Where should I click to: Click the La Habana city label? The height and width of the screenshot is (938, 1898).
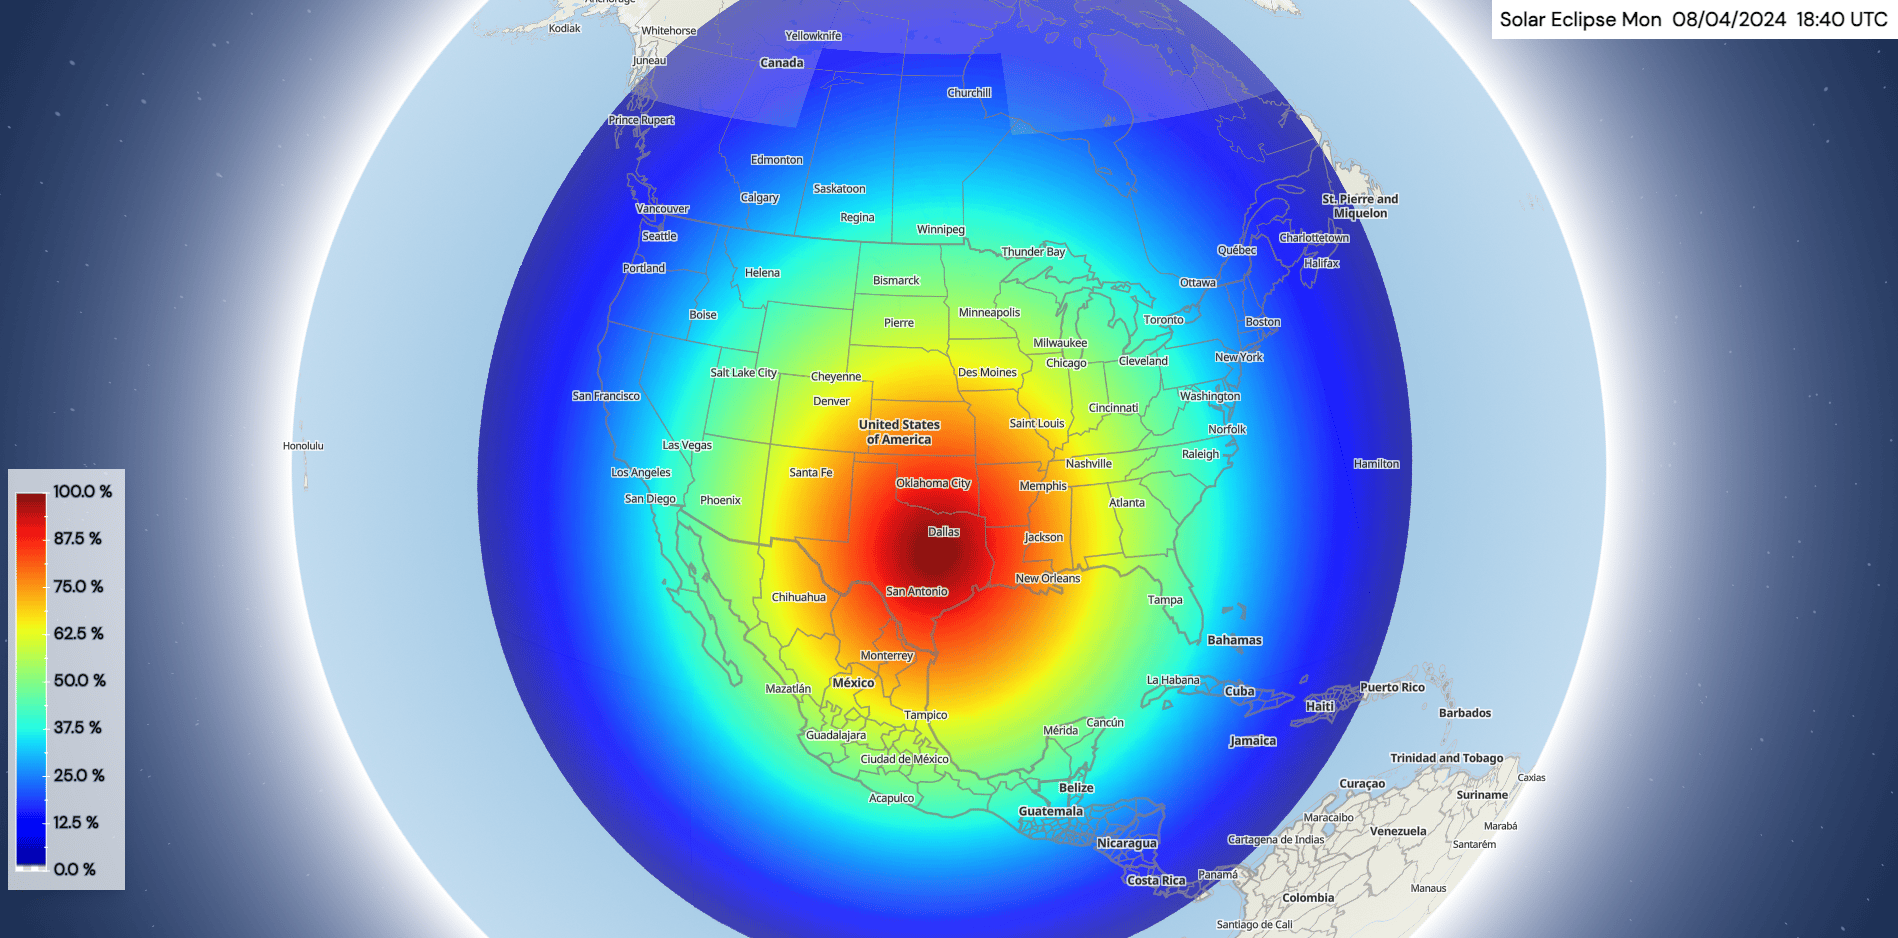[1173, 680]
